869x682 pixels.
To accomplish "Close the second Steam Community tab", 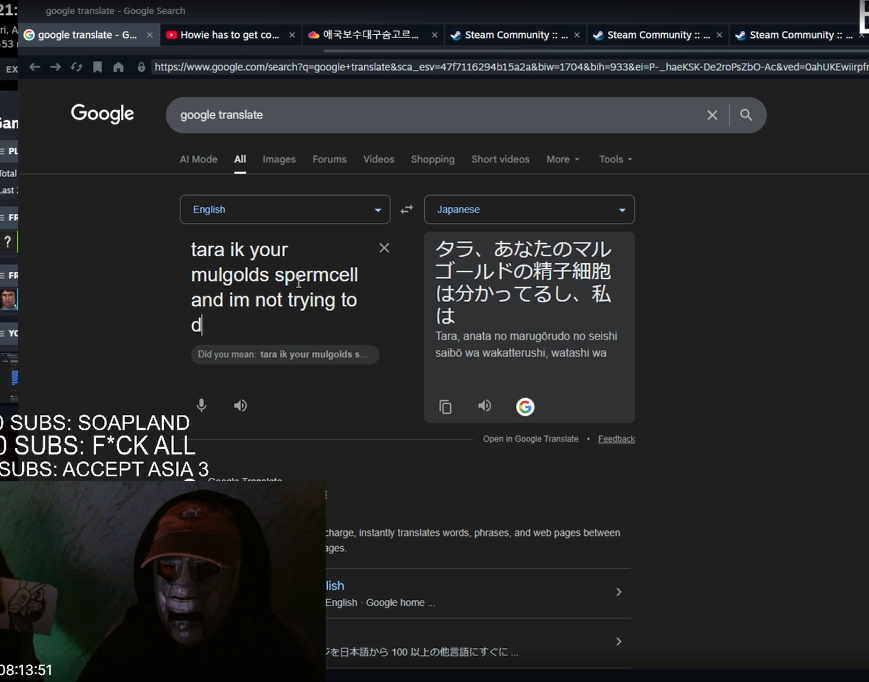I will 719,35.
